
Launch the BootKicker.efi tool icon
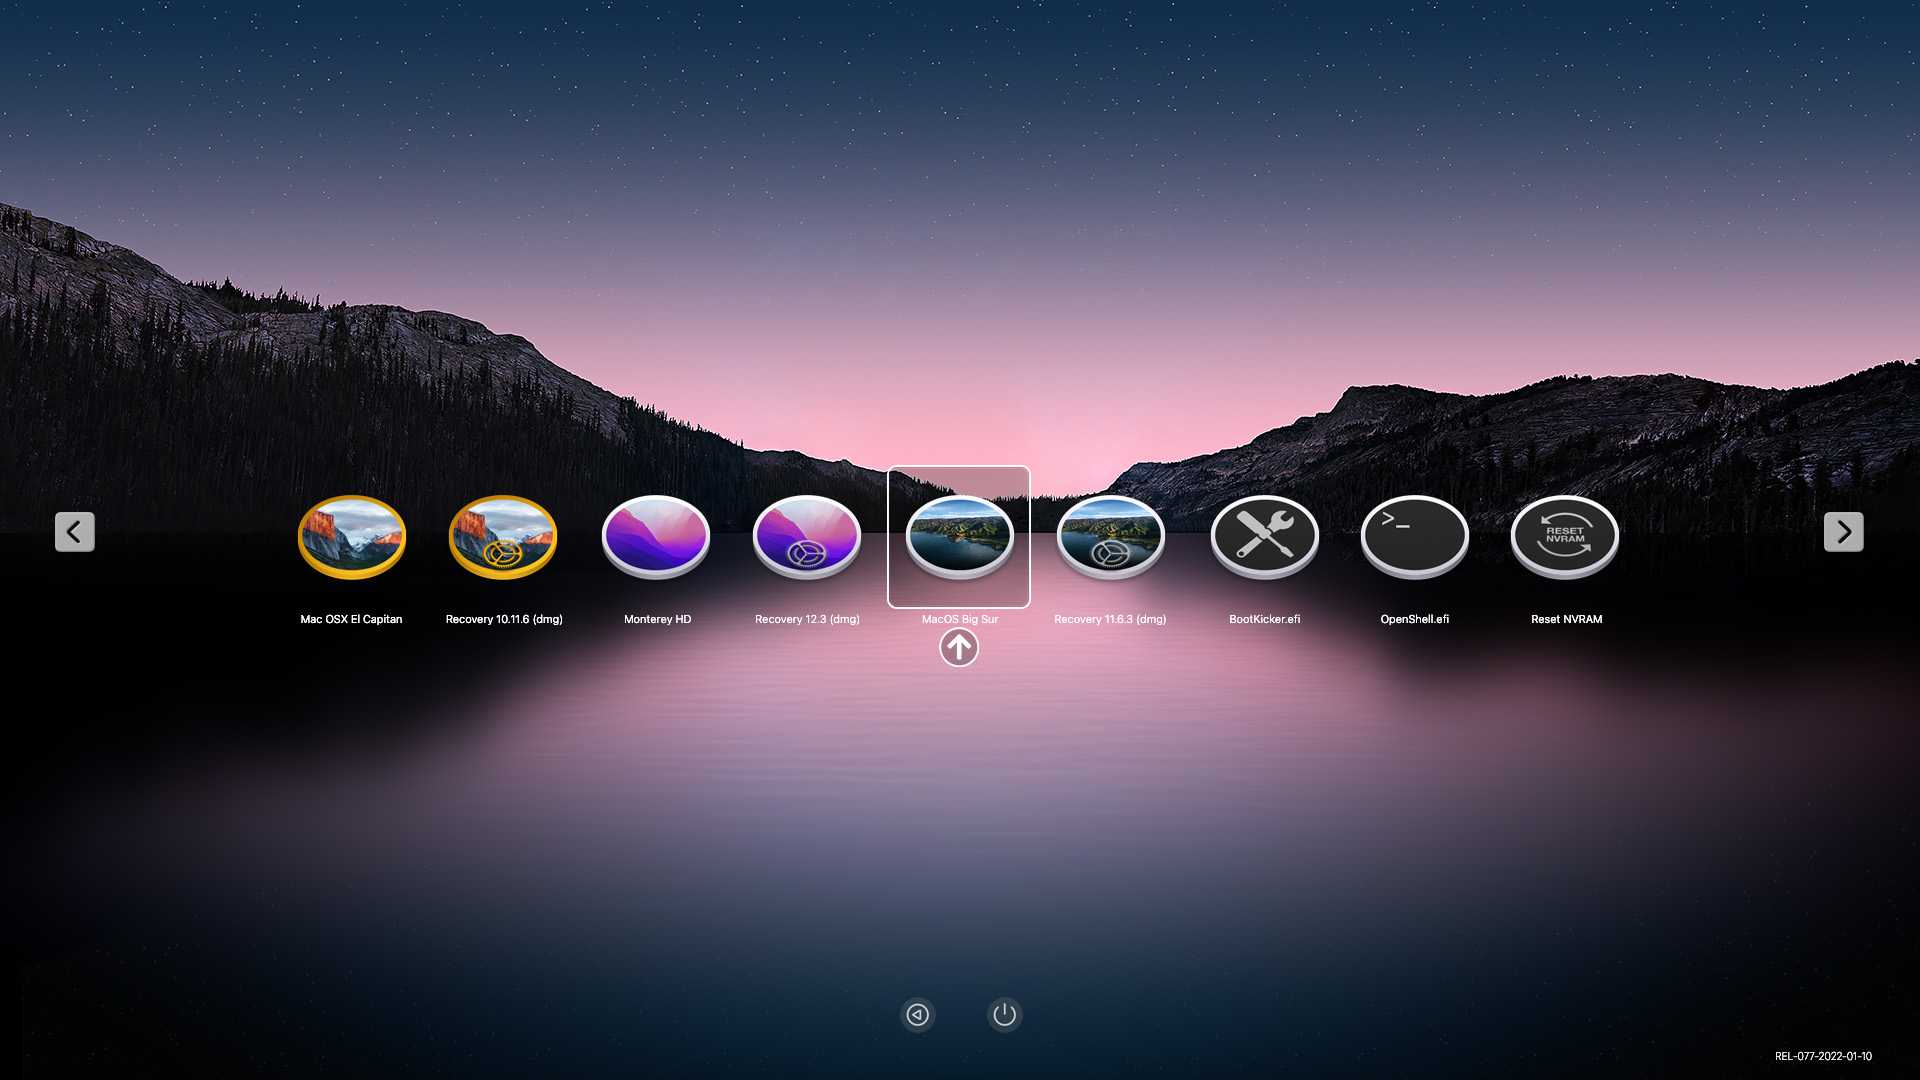[1264, 537]
